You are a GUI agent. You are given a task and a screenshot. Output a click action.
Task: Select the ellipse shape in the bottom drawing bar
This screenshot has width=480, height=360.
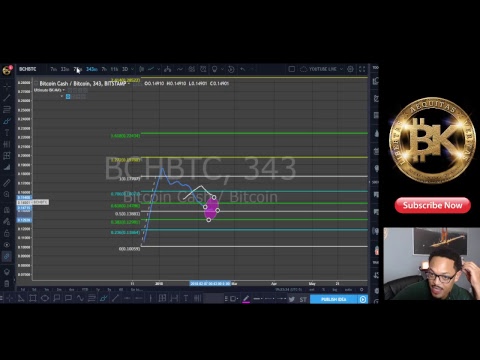(45, 298)
